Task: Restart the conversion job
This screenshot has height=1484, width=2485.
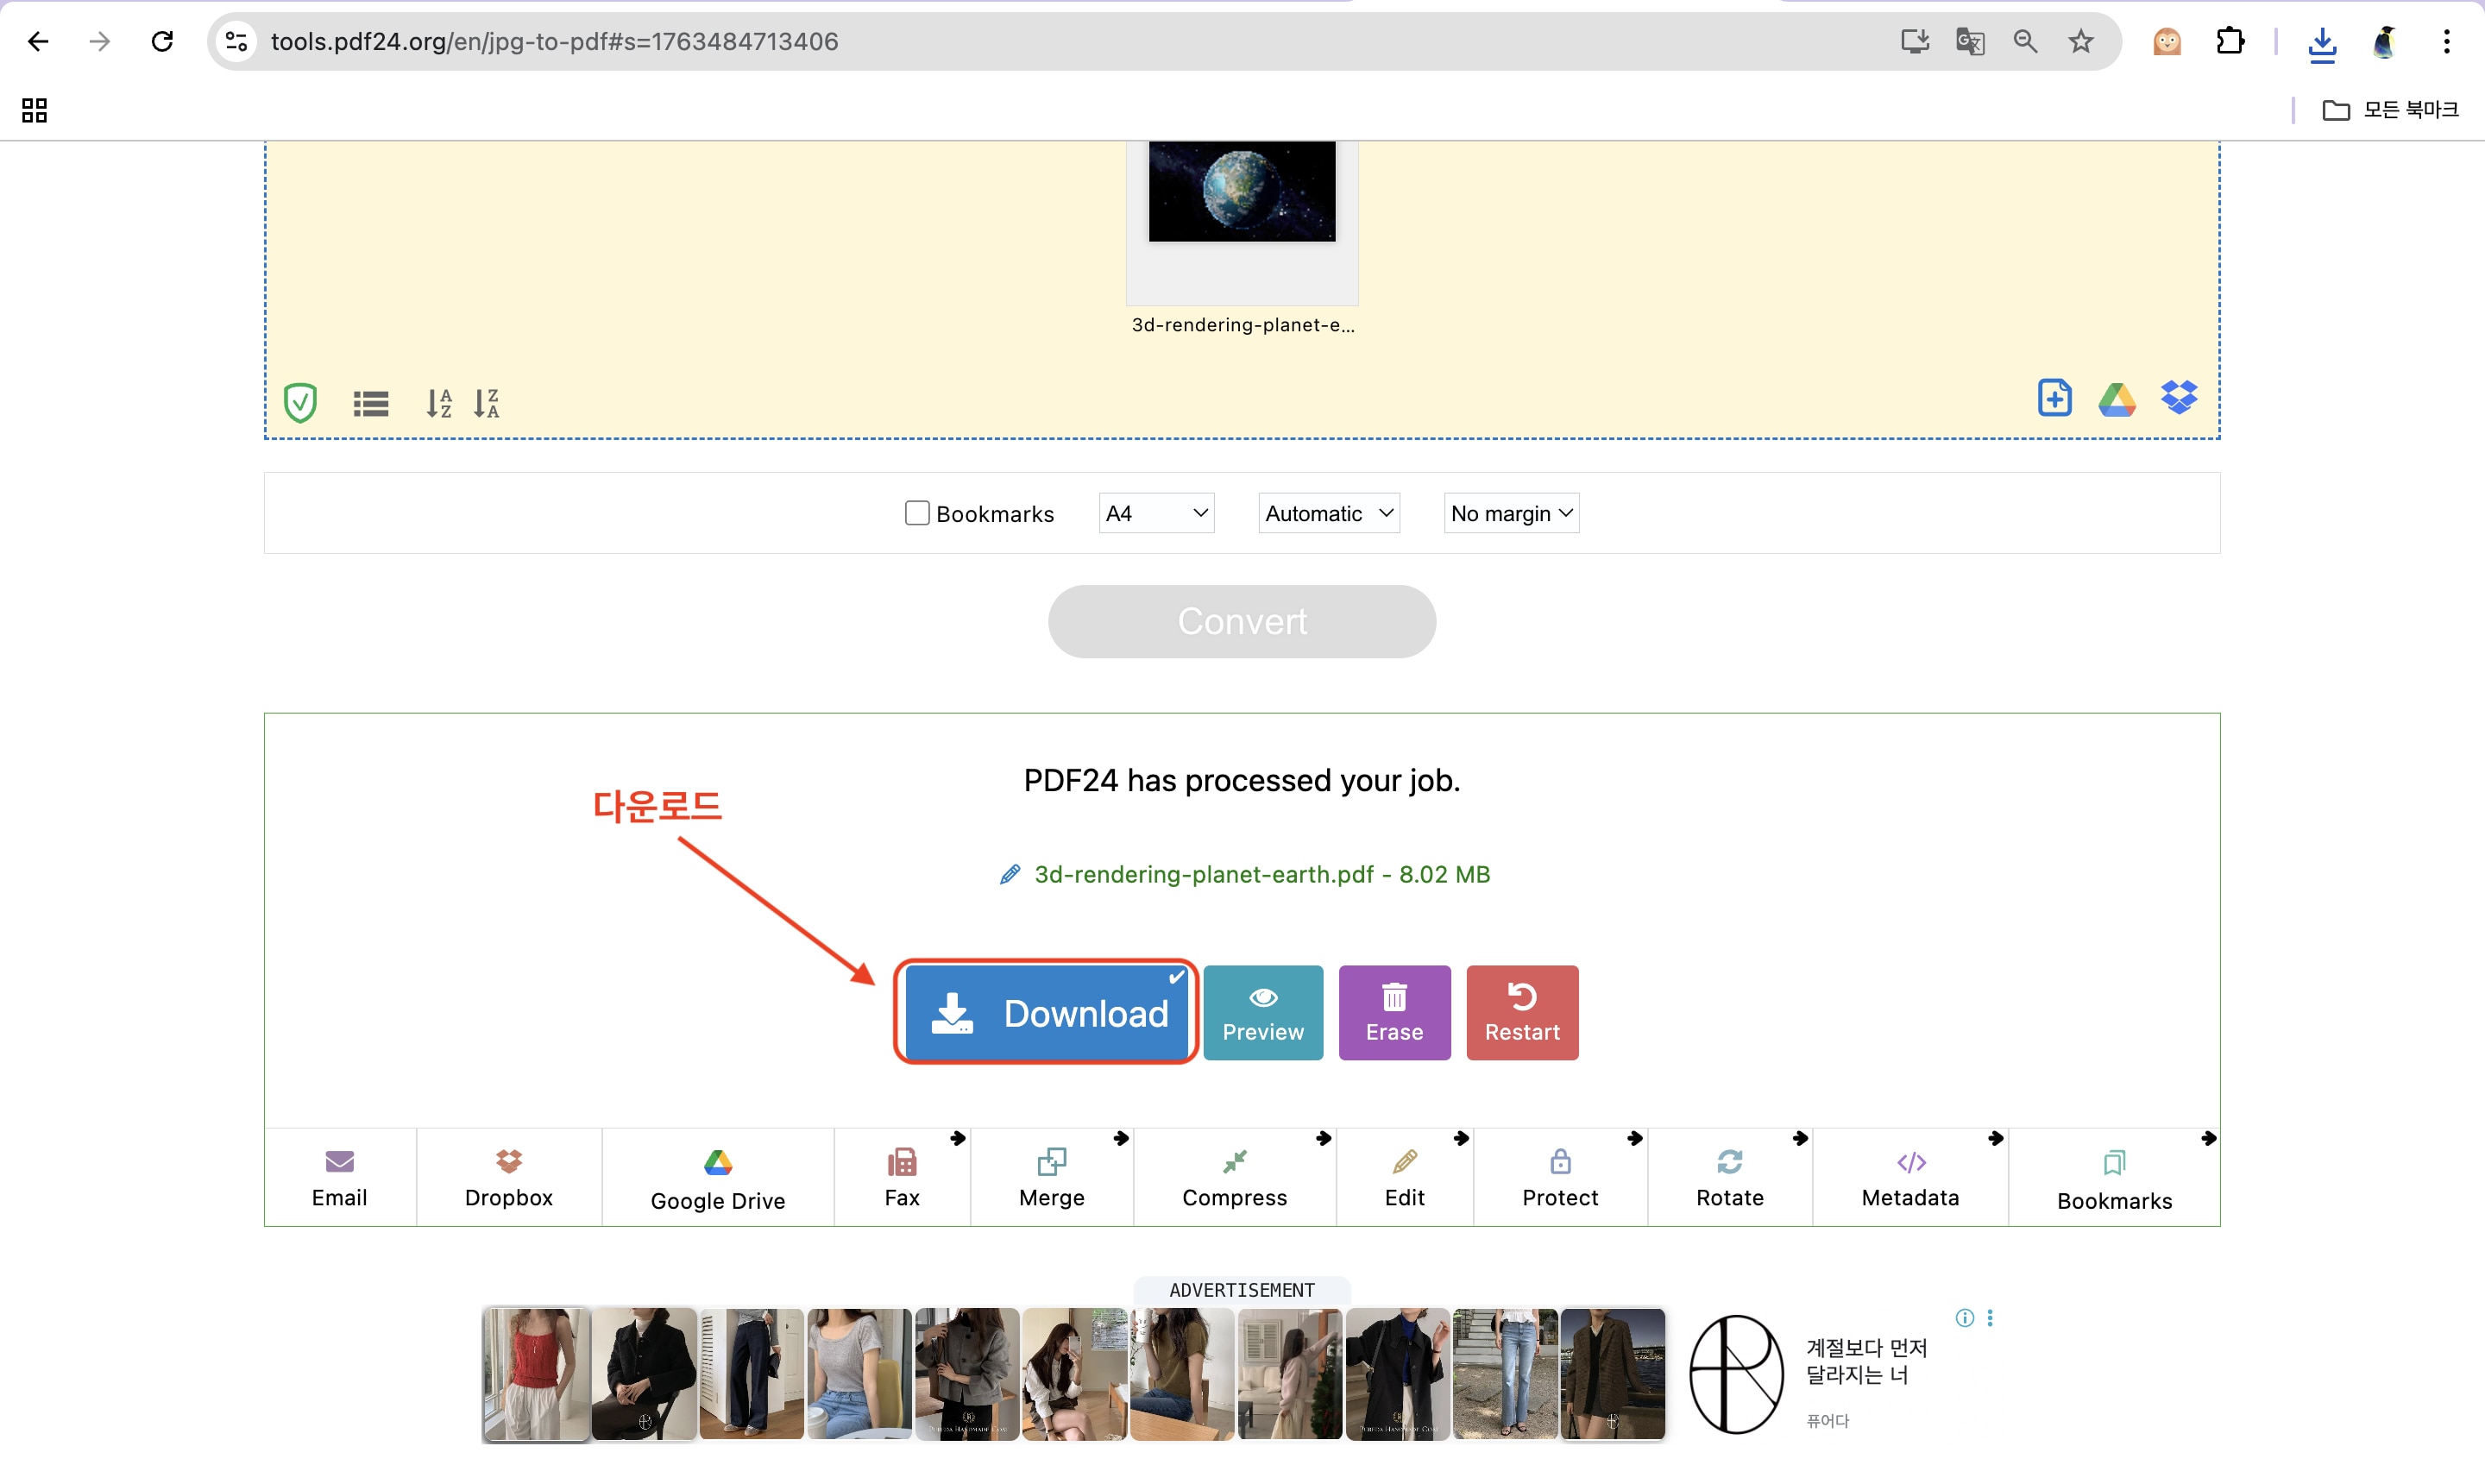Action: (x=1521, y=1013)
